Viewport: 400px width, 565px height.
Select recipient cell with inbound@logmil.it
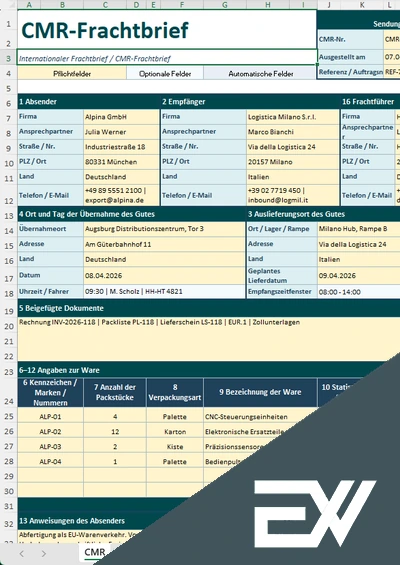coord(293,195)
